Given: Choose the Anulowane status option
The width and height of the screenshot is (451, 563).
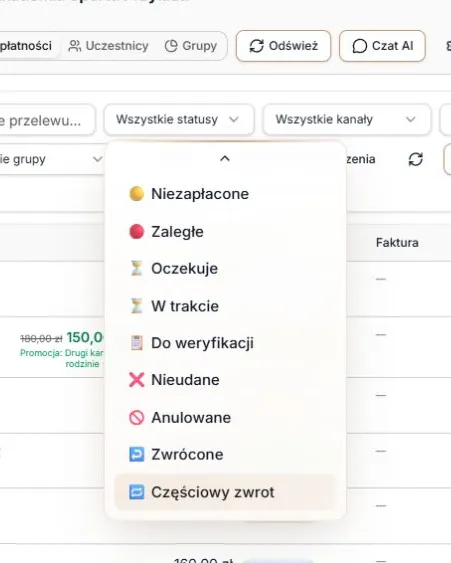Looking at the screenshot, I should click(225, 417).
